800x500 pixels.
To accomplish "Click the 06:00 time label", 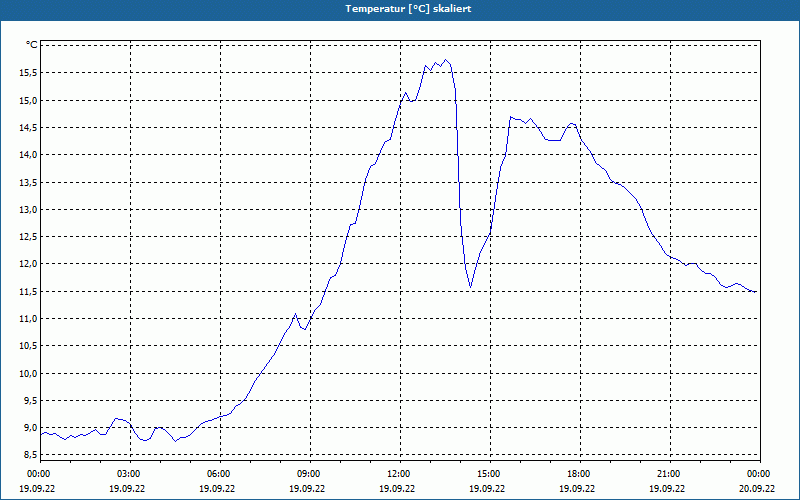I will pyautogui.click(x=220, y=474).
